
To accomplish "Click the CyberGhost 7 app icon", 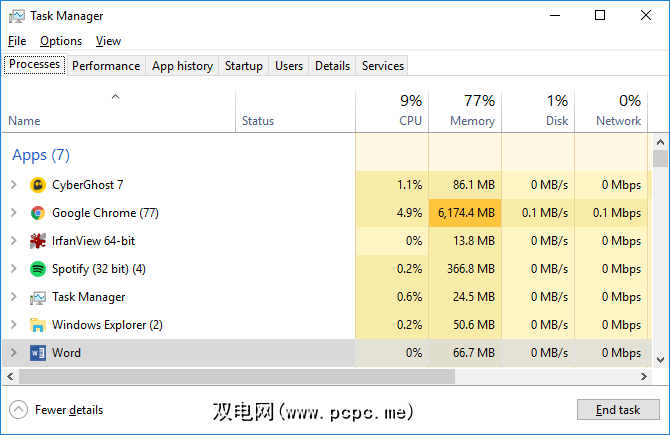I will pos(38,185).
